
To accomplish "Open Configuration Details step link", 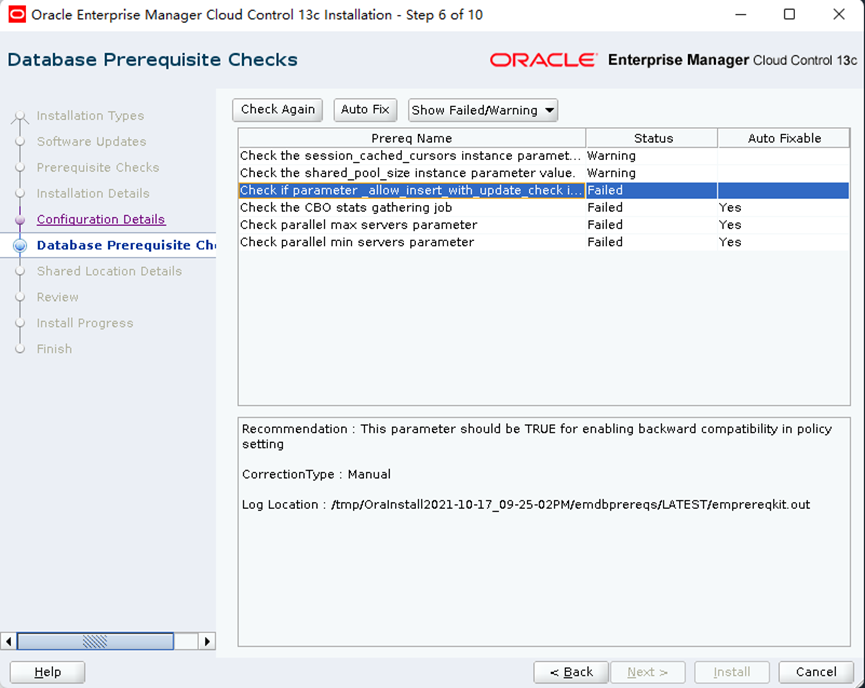I will [101, 219].
